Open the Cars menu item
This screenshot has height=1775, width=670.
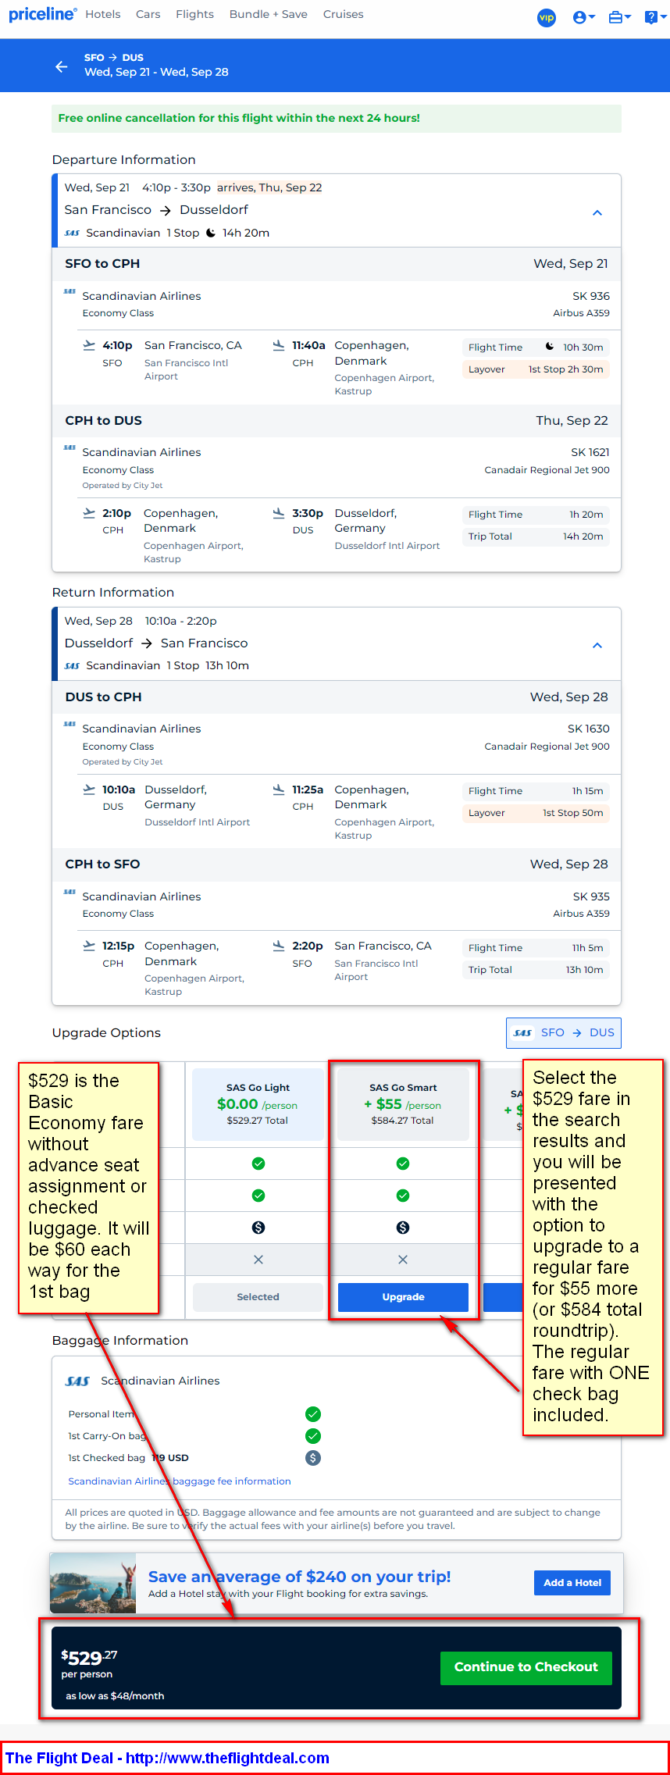click(148, 14)
